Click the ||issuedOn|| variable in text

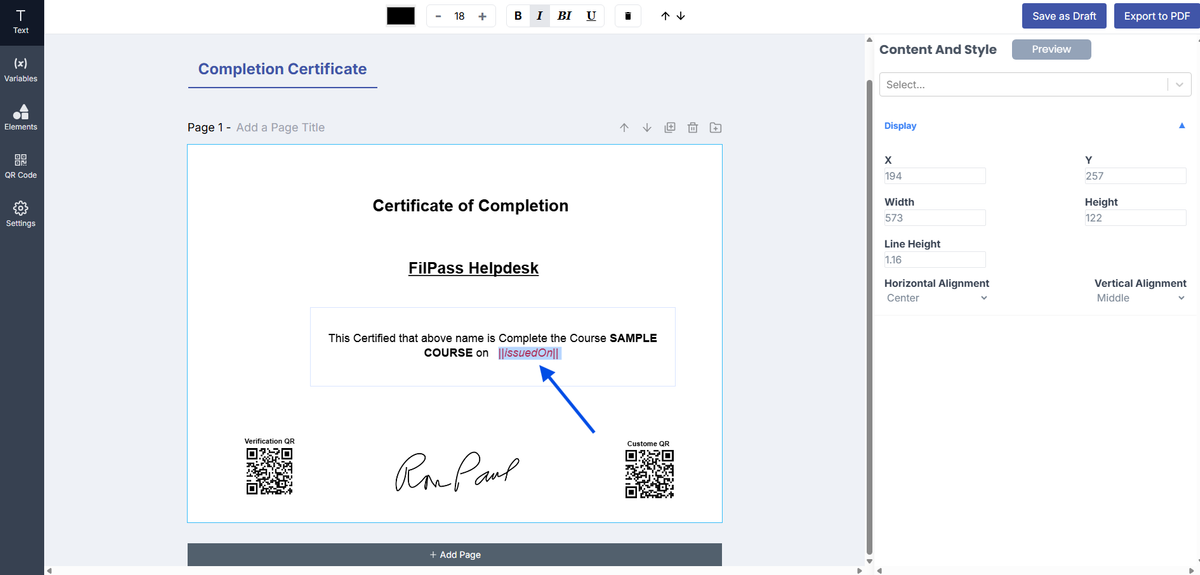click(x=529, y=353)
